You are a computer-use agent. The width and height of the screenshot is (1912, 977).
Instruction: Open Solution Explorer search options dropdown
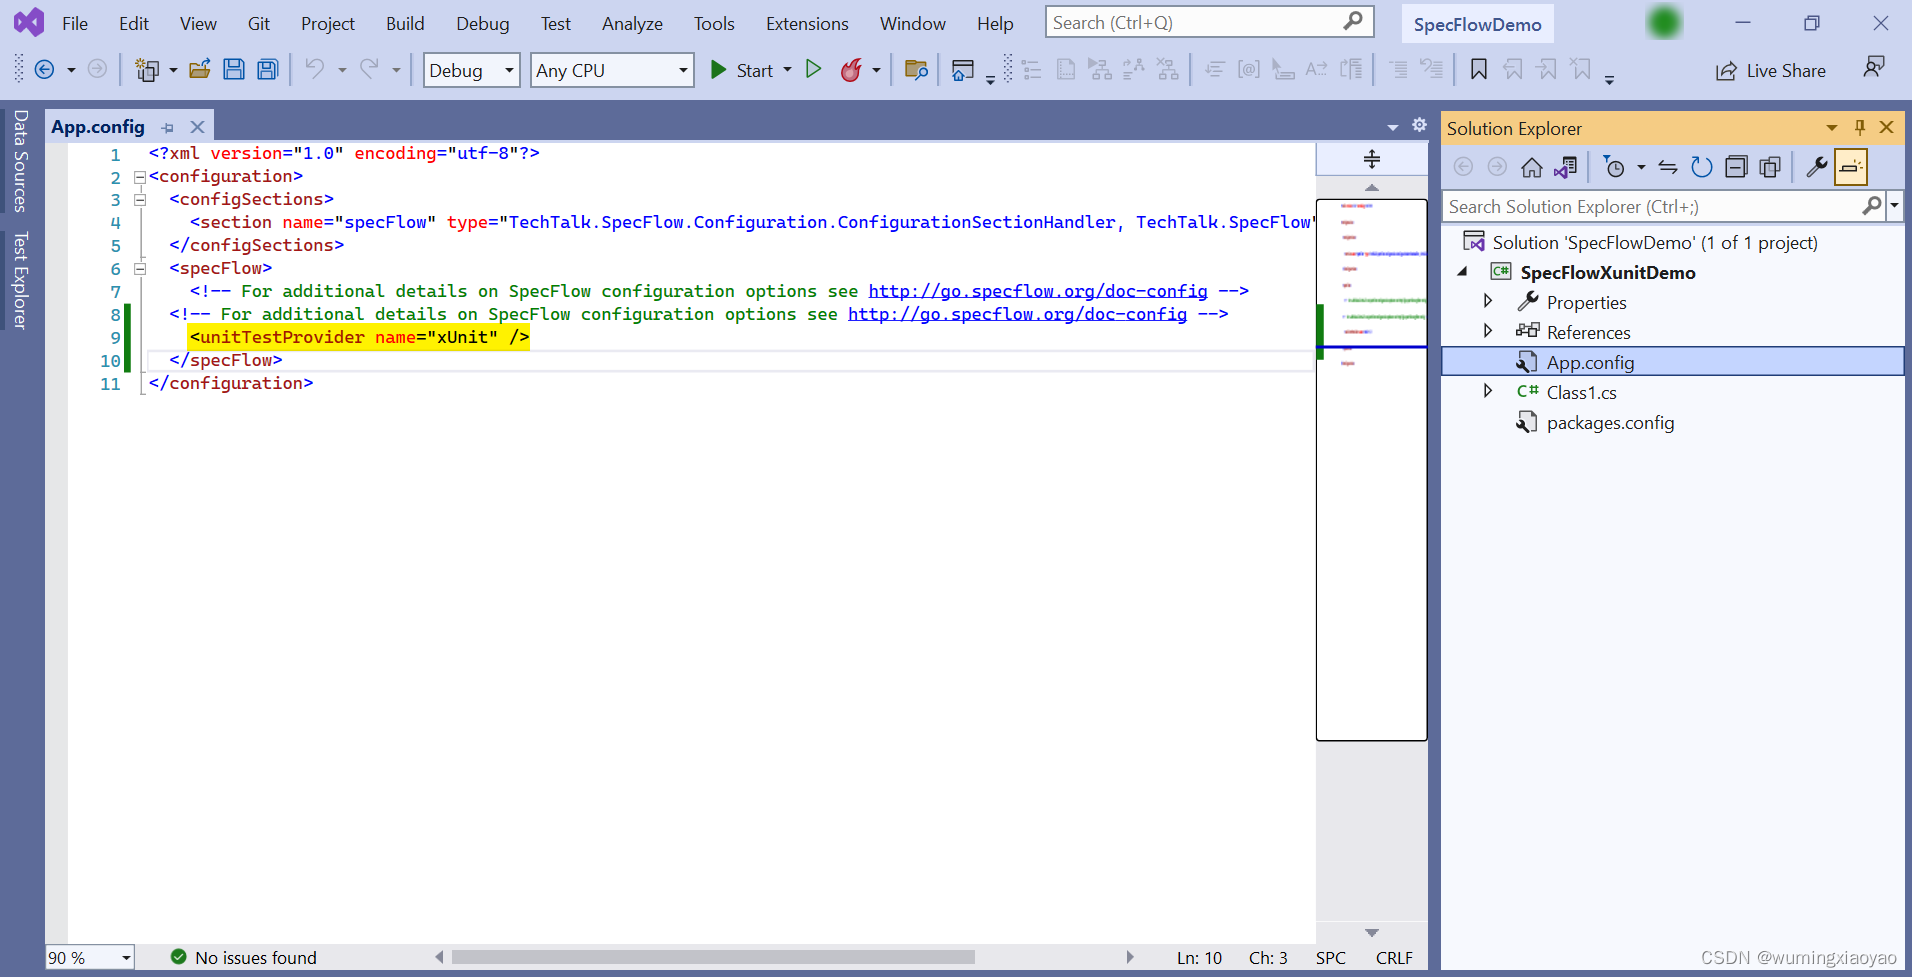(x=1894, y=206)
